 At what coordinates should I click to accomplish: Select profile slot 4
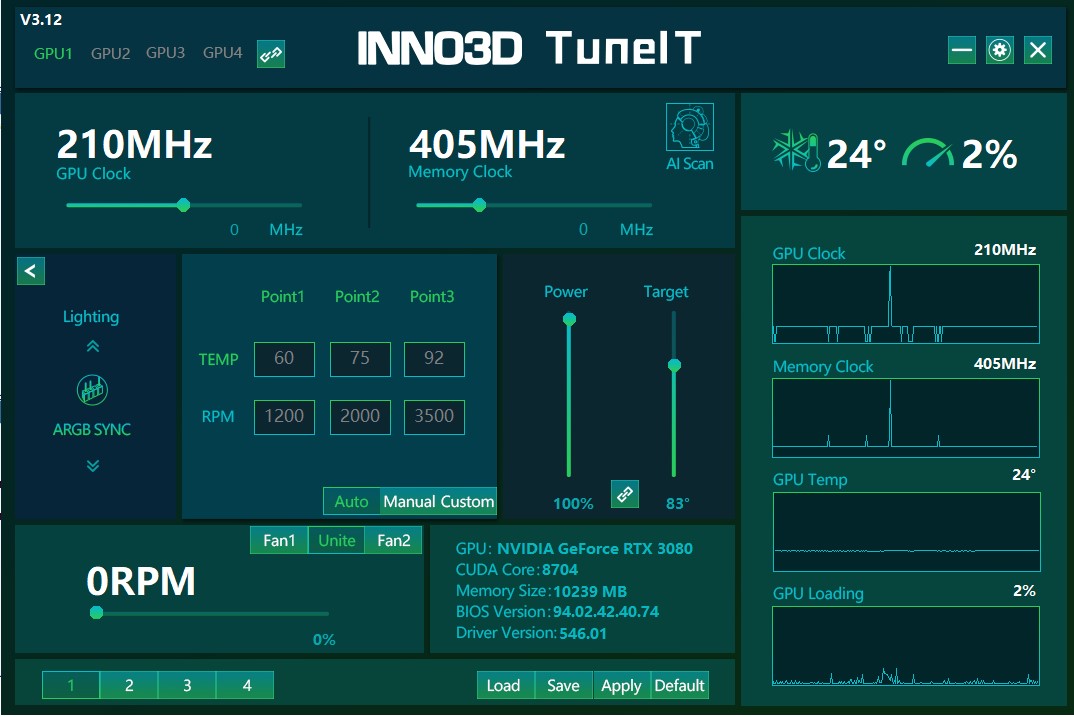click(246, 685)
